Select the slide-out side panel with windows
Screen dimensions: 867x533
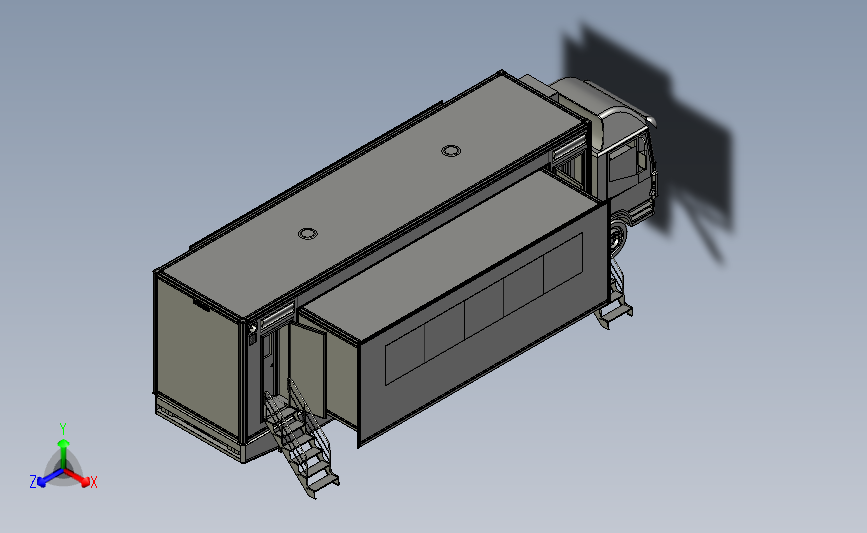[x=483, y=322]
